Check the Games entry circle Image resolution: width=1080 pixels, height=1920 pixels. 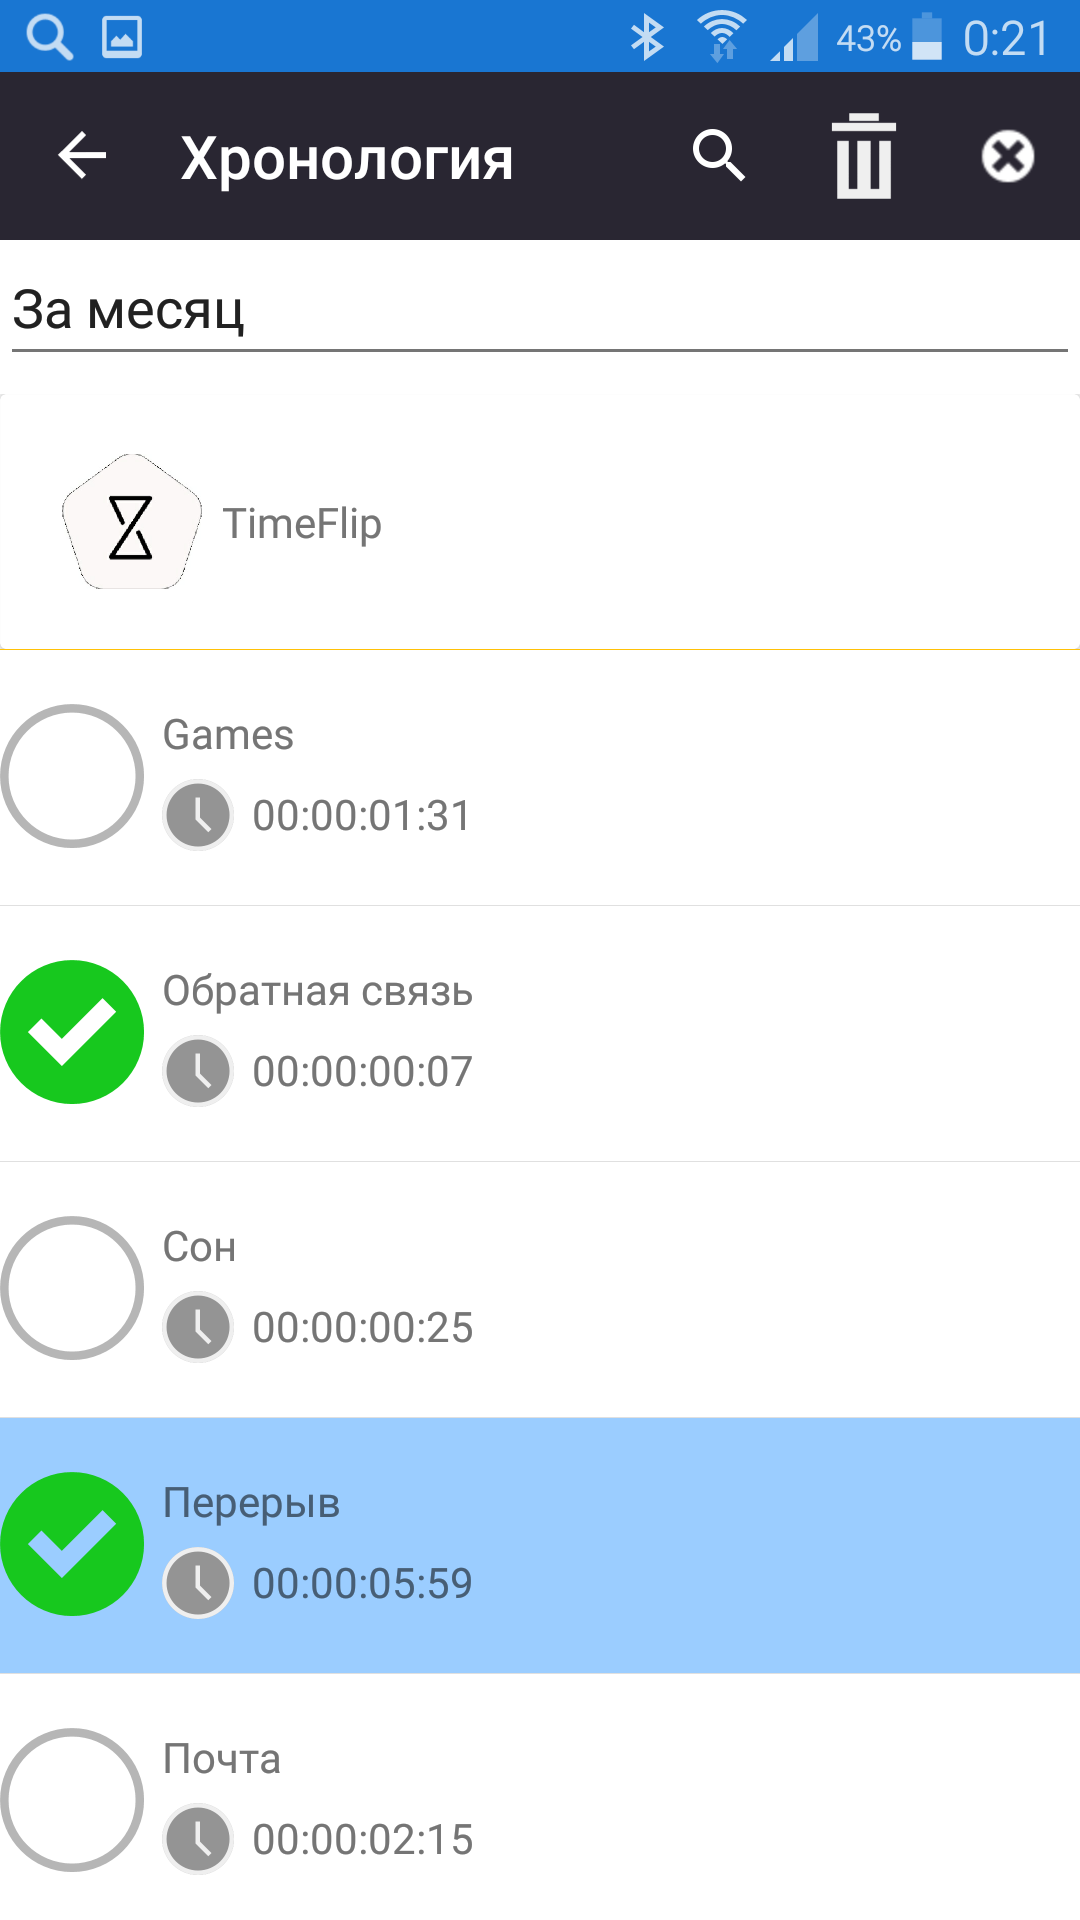coord(72,776)
